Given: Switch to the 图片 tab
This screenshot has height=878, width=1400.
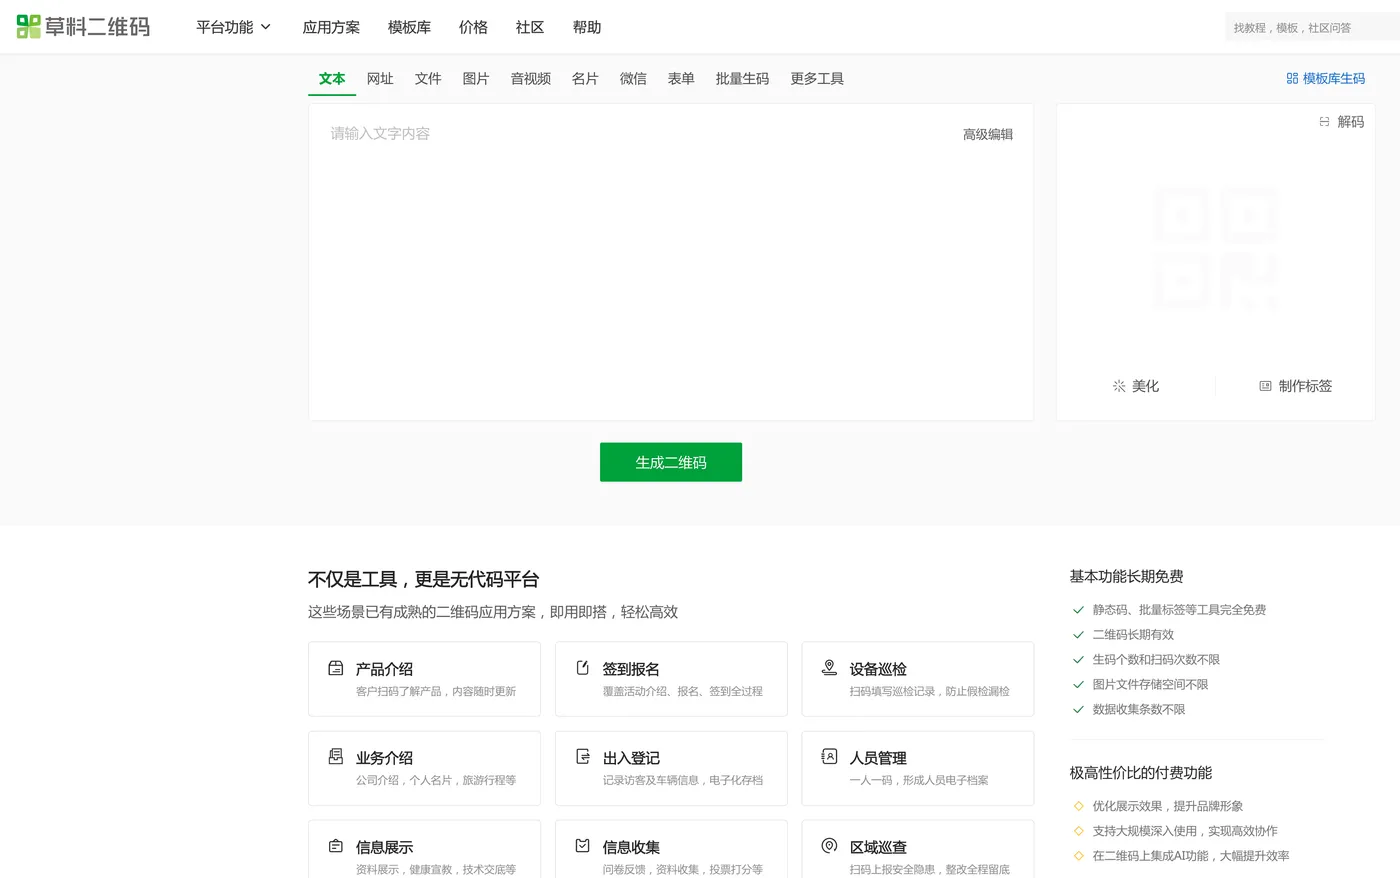Looking at the screenshot, I should tap(476, 79).
